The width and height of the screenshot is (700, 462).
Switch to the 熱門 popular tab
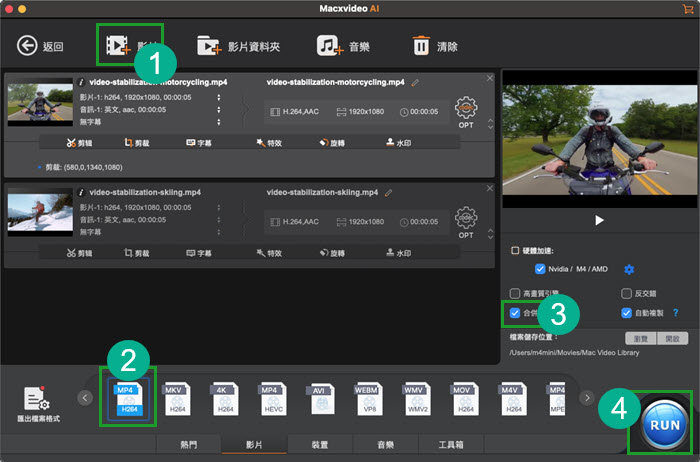tap(188, 445)
